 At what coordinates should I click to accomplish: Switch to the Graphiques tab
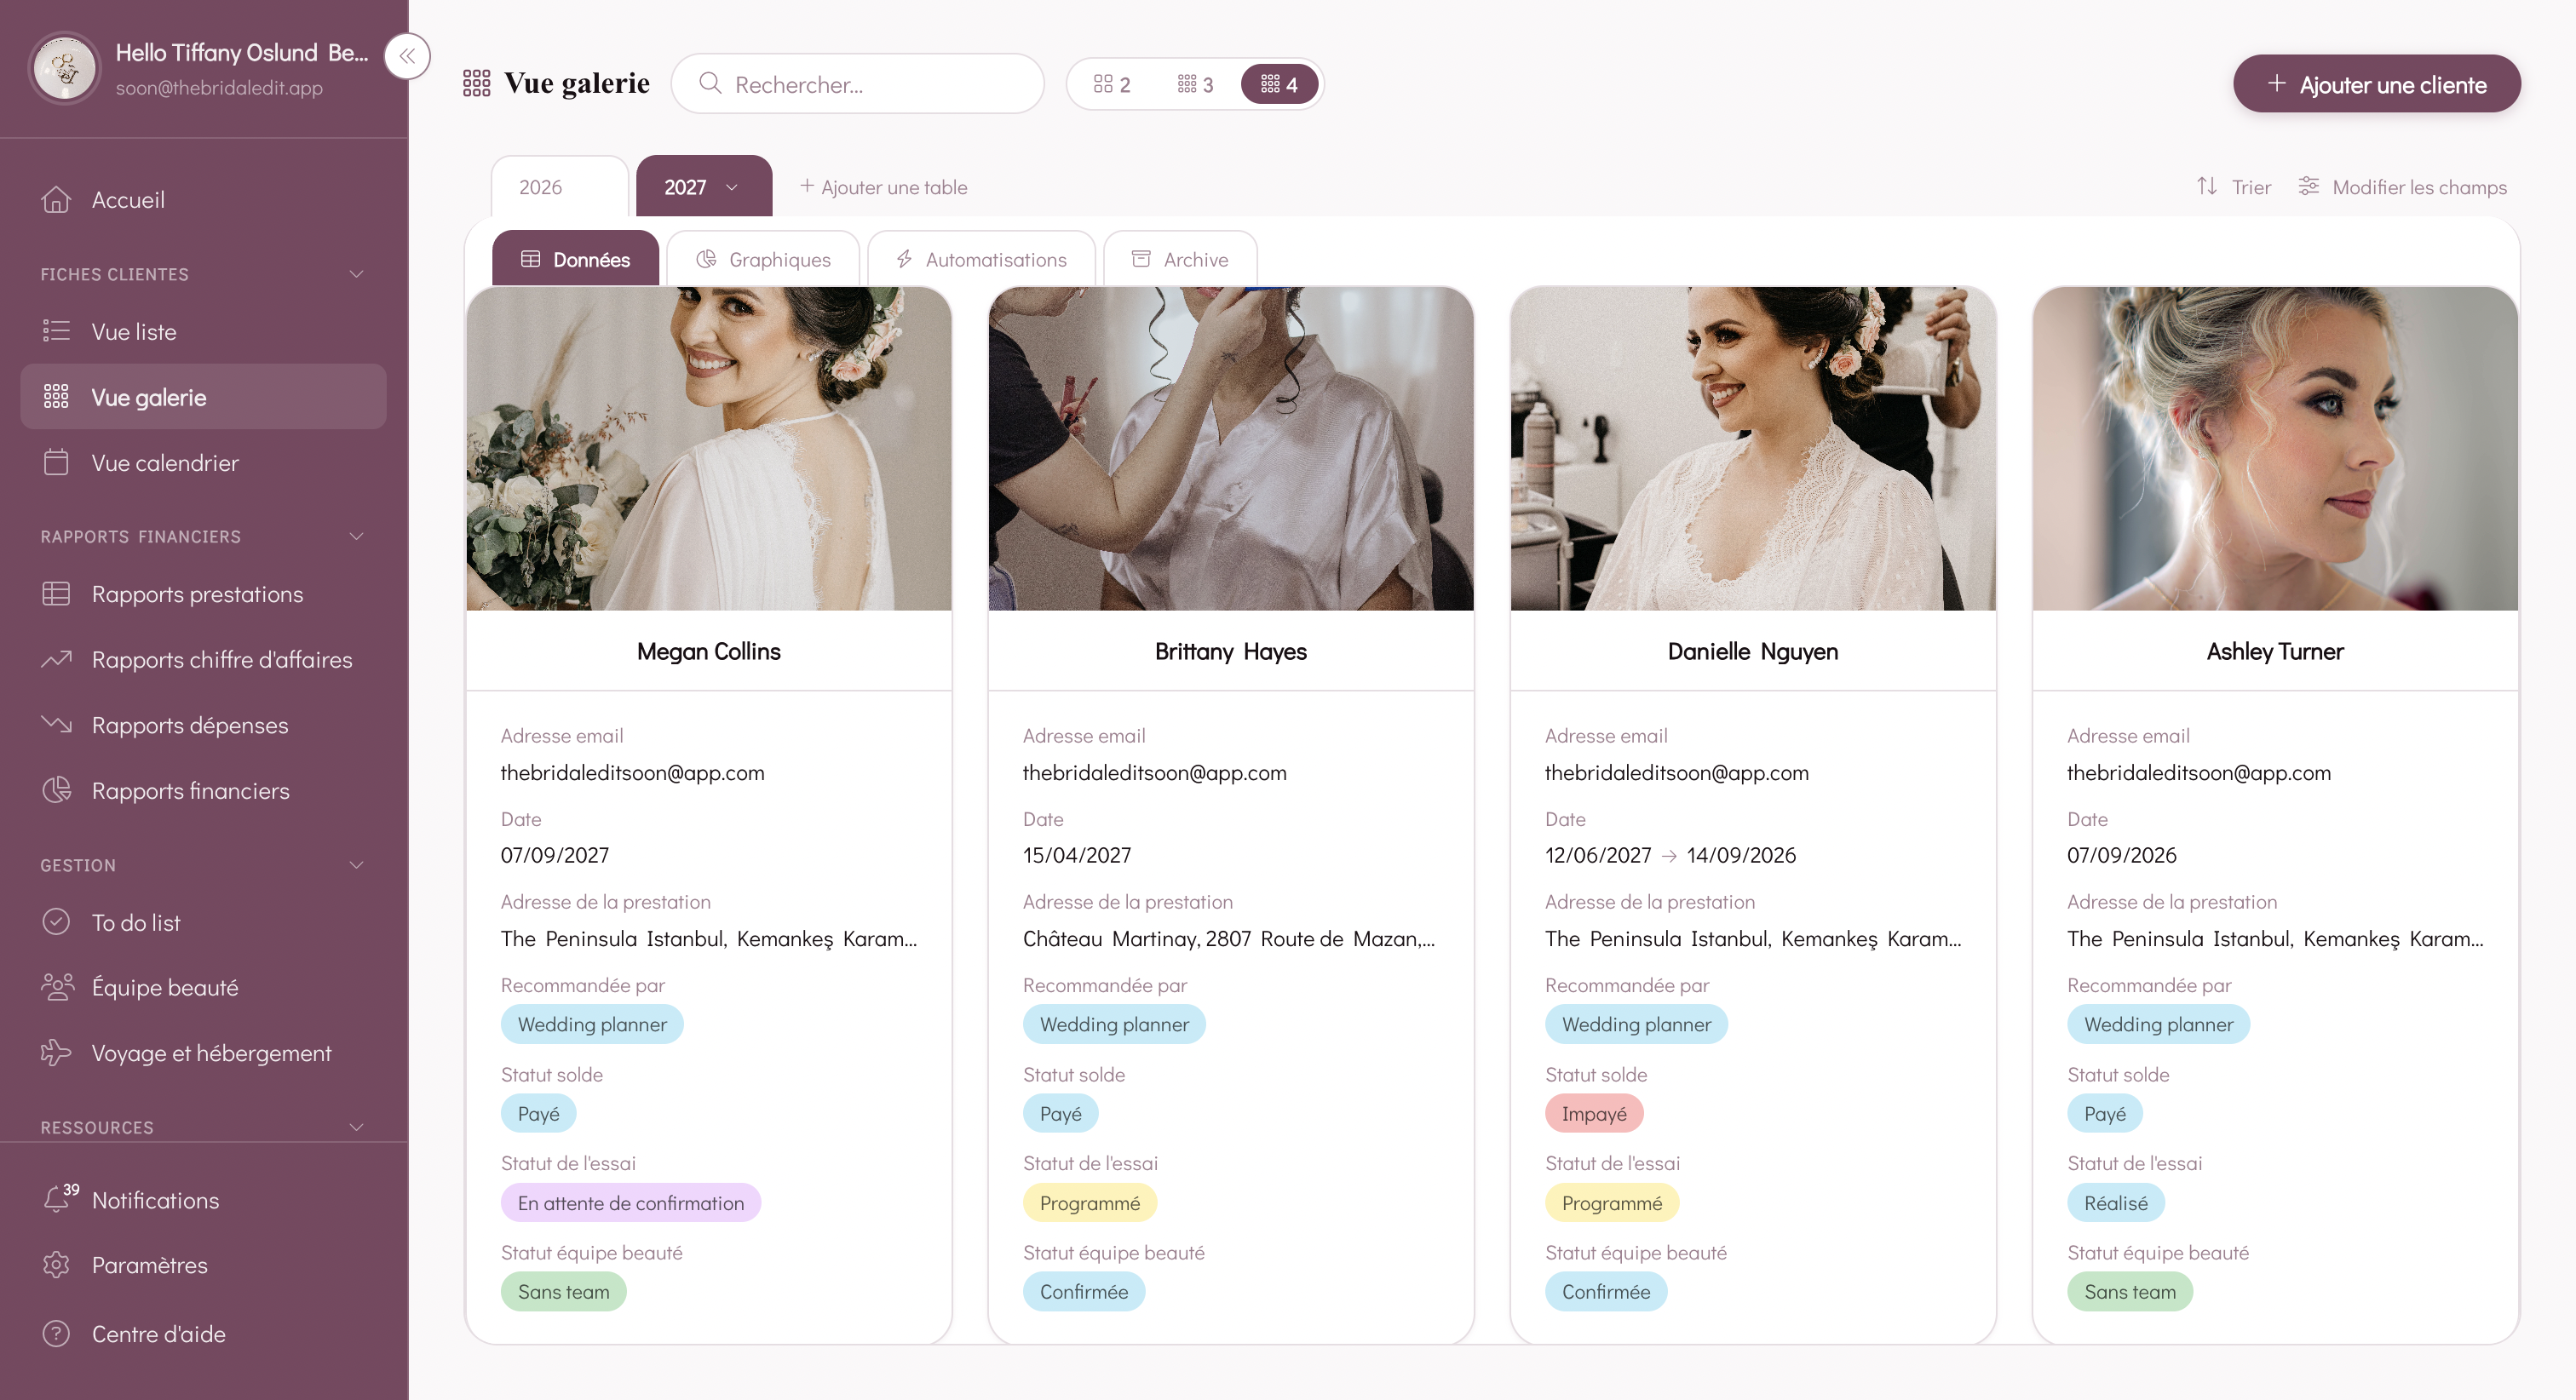(x=763, y=259)
